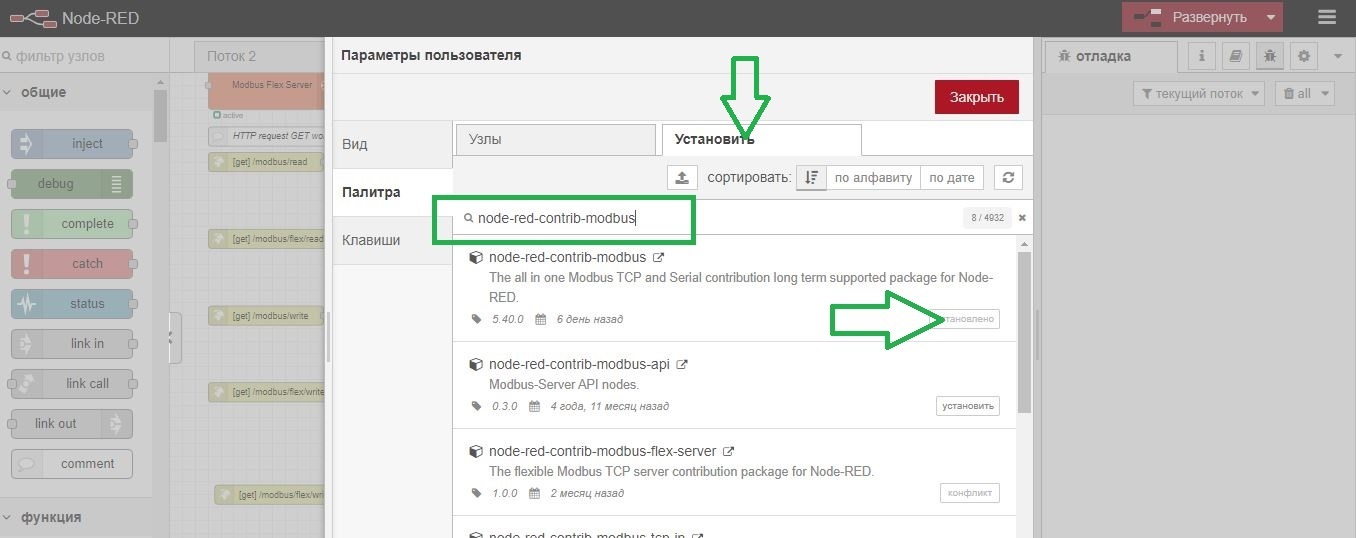Sort modules по алфавиту
Image resolution: width=1356 pixels, height=538 pixels.
pyautogui.click(x=873, y=177)
